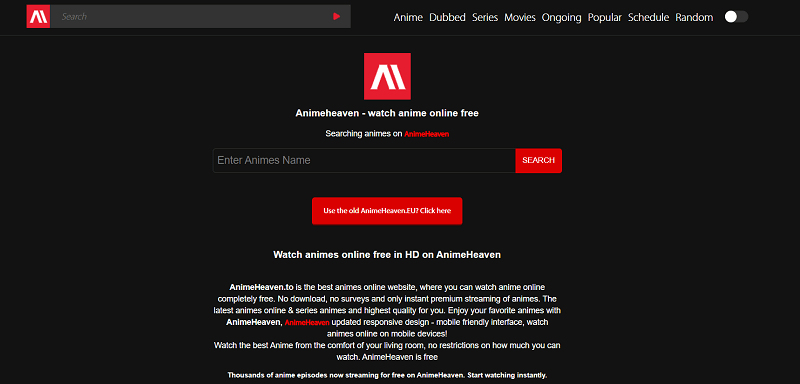Click the large AnimeHeaven logo in the page center

[387, 76]
